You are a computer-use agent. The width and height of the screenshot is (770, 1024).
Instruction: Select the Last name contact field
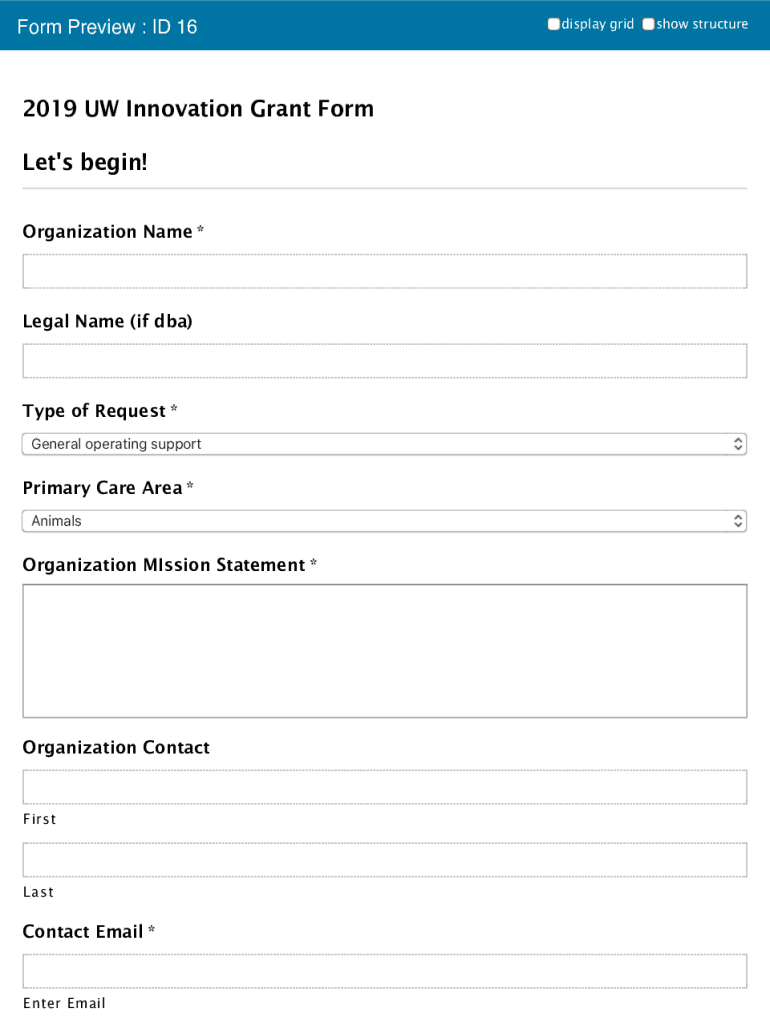coord(384,860)
